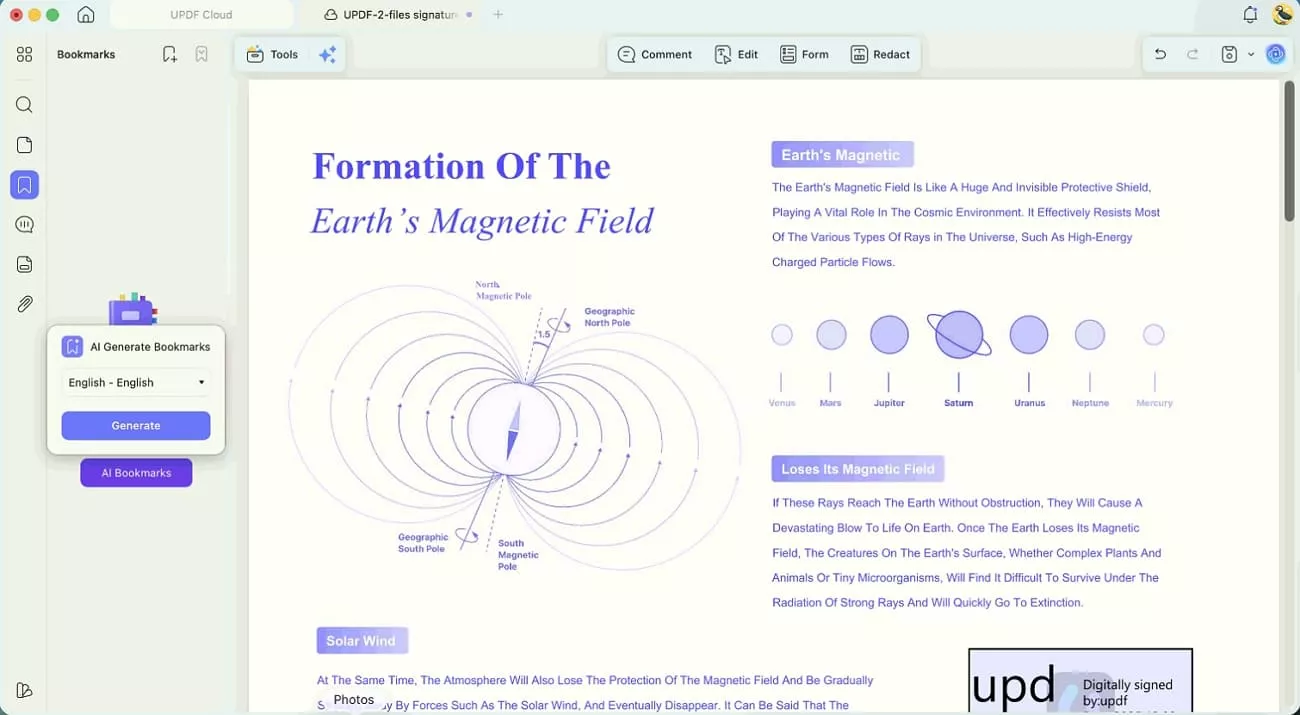Show the page thumbnails panel
Screen dimensions: 1300x715
(24, 144)
